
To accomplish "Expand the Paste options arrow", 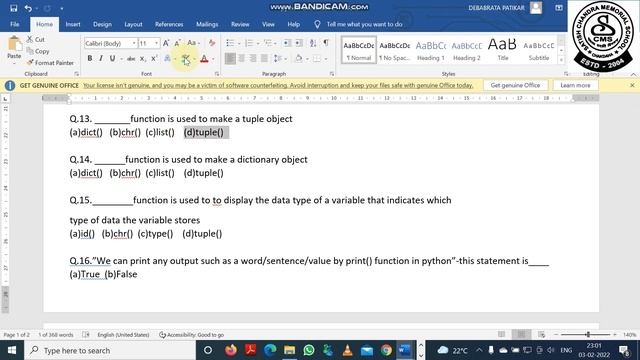I will [14, 64].
